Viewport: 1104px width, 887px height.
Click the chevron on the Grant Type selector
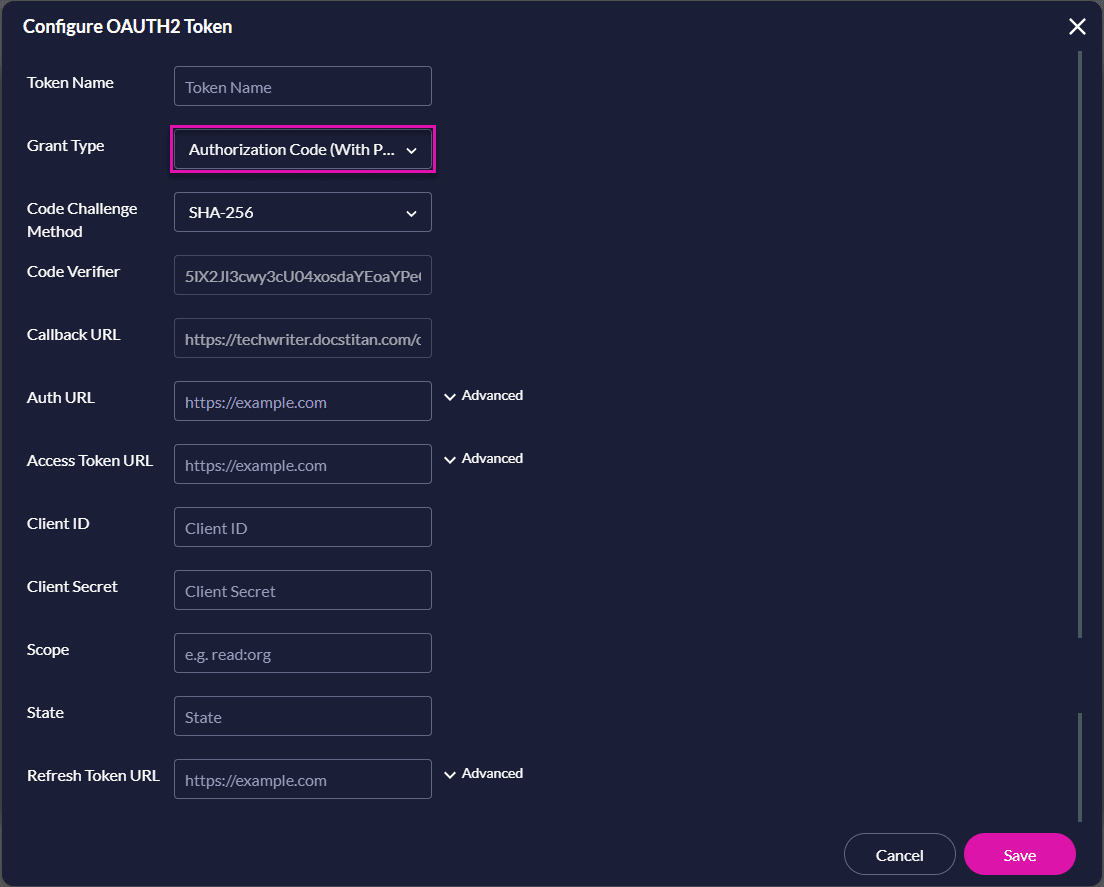[411, 149]
